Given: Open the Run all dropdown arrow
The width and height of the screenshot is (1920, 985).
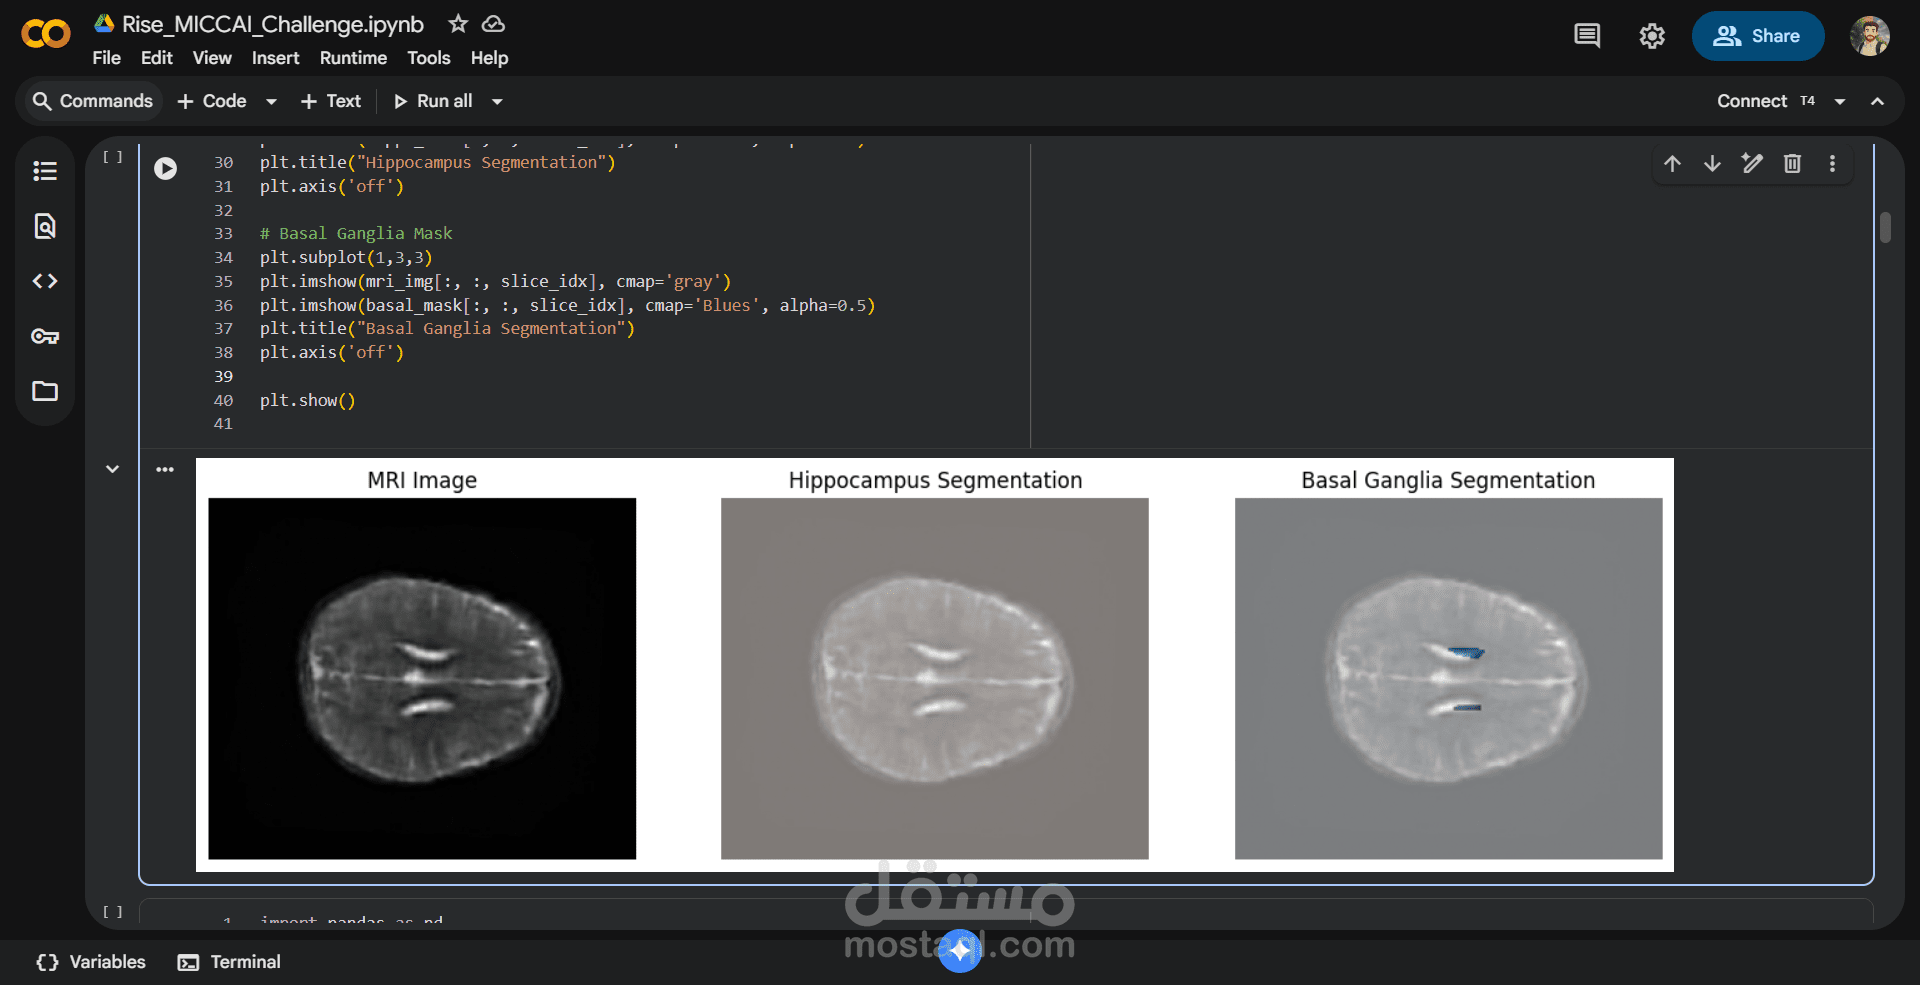Looking at the screenshot, I should 497,101.
